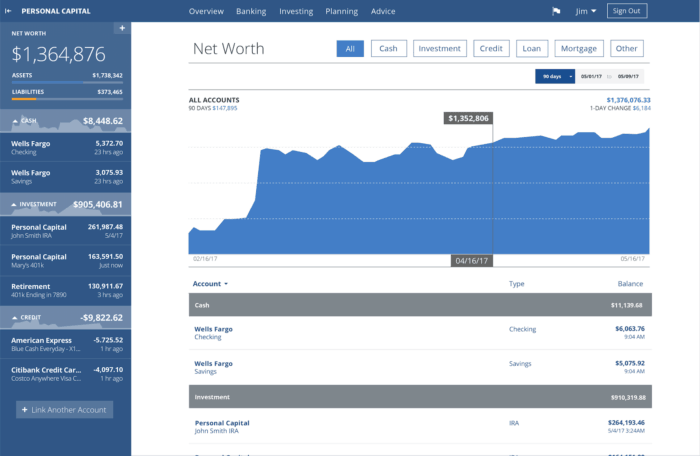Click the plus icon beside Net Worth

tap(122, 28)
